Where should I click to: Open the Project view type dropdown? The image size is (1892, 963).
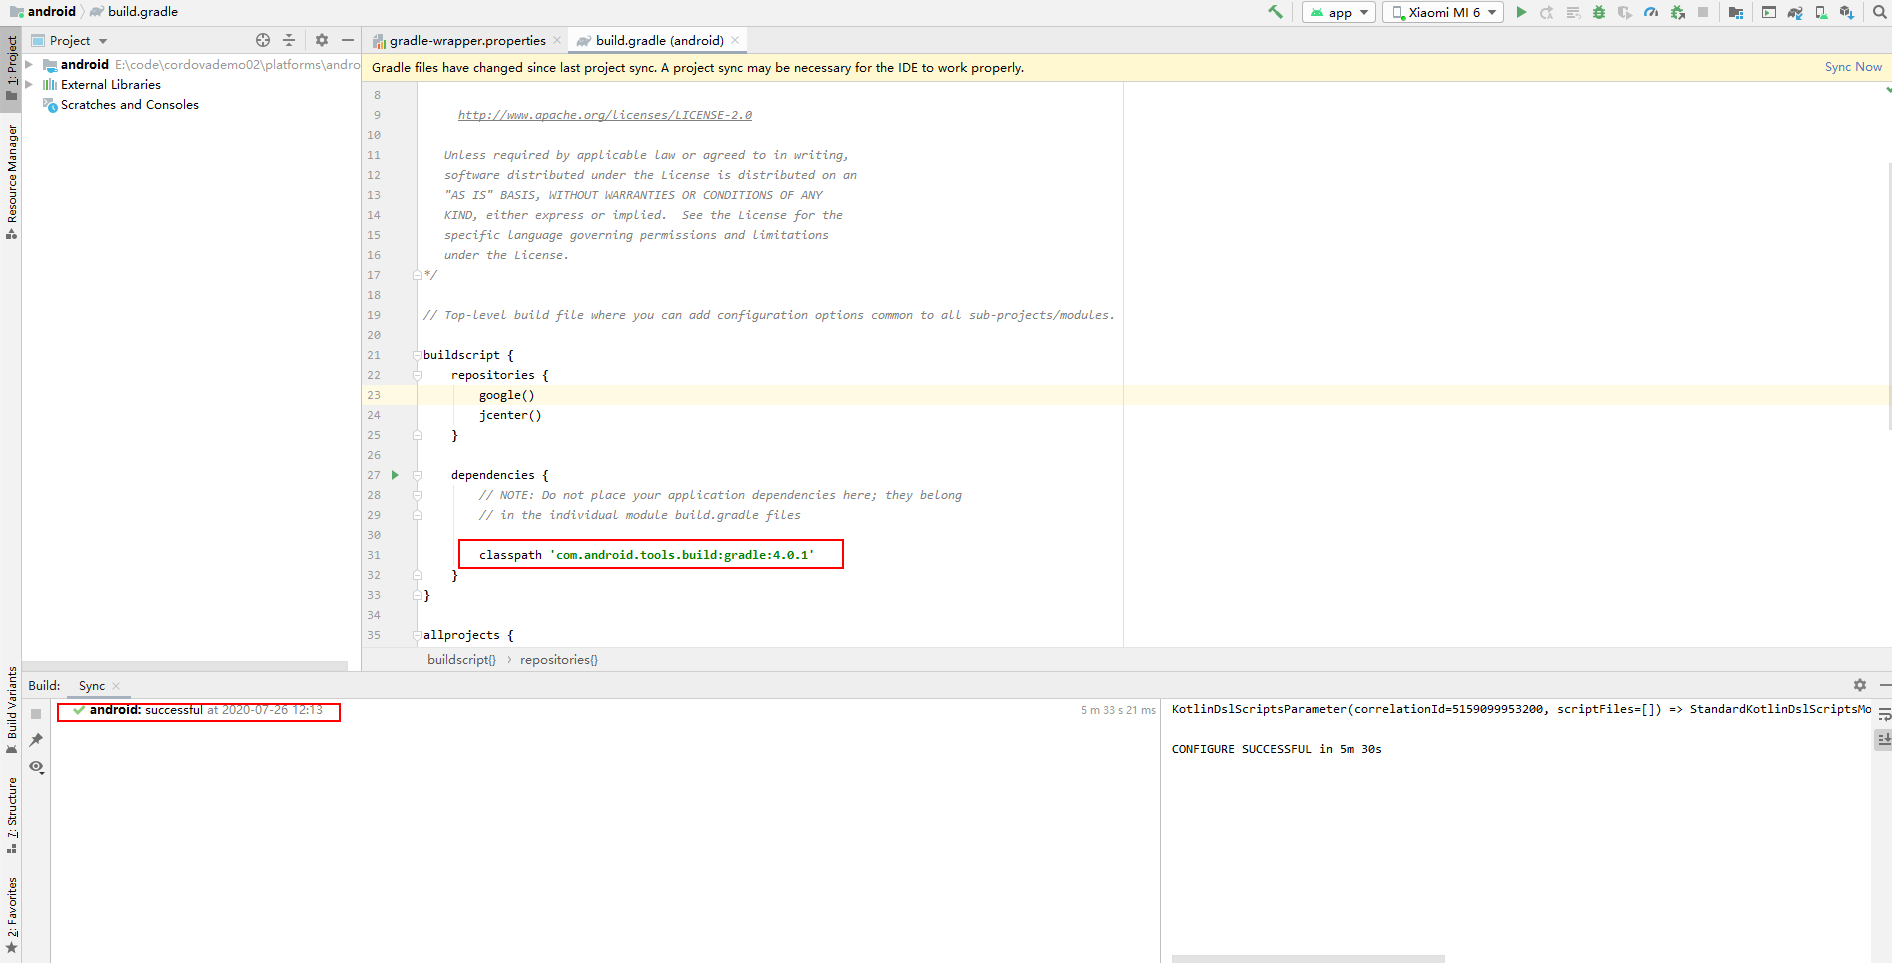pyautogui.click(x=69, y=41)
